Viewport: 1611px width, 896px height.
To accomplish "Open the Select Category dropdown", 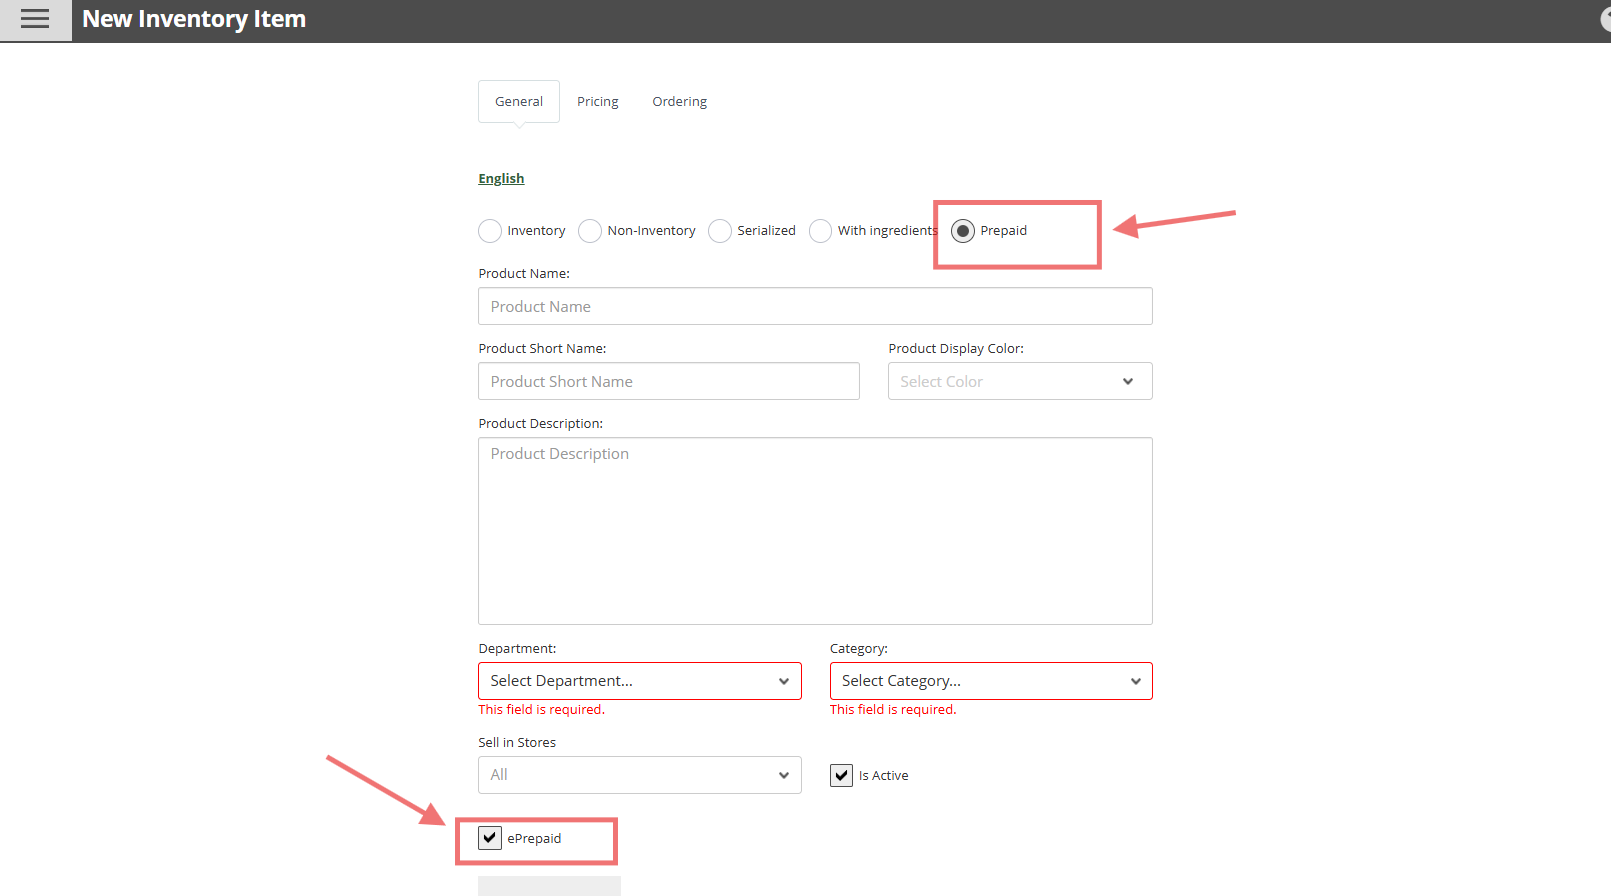I will coord(990,681).
